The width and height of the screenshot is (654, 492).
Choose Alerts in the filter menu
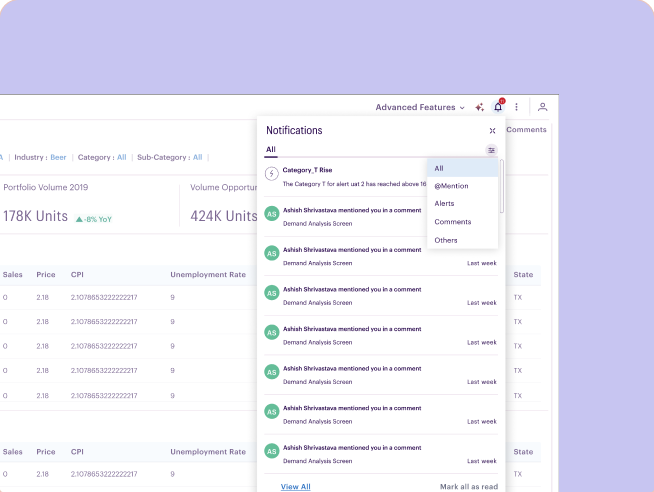[x=463, y=203]
